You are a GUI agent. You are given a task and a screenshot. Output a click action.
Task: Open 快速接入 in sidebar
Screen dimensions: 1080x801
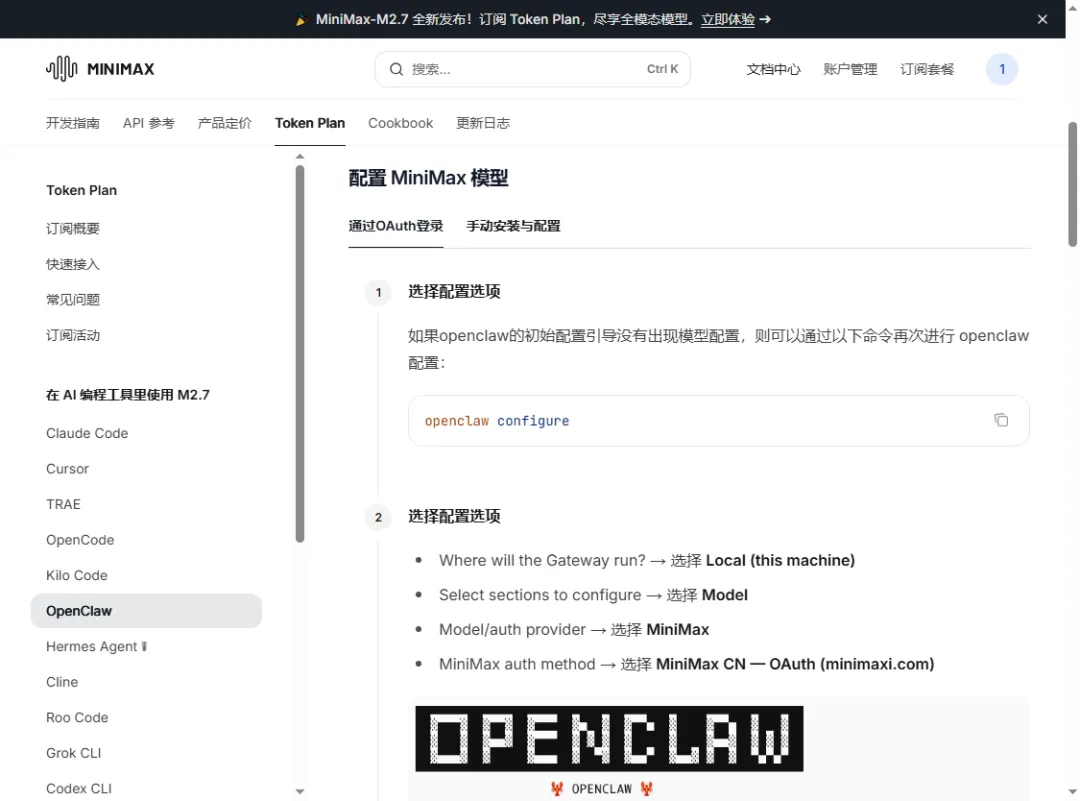(x=73, y=264)
